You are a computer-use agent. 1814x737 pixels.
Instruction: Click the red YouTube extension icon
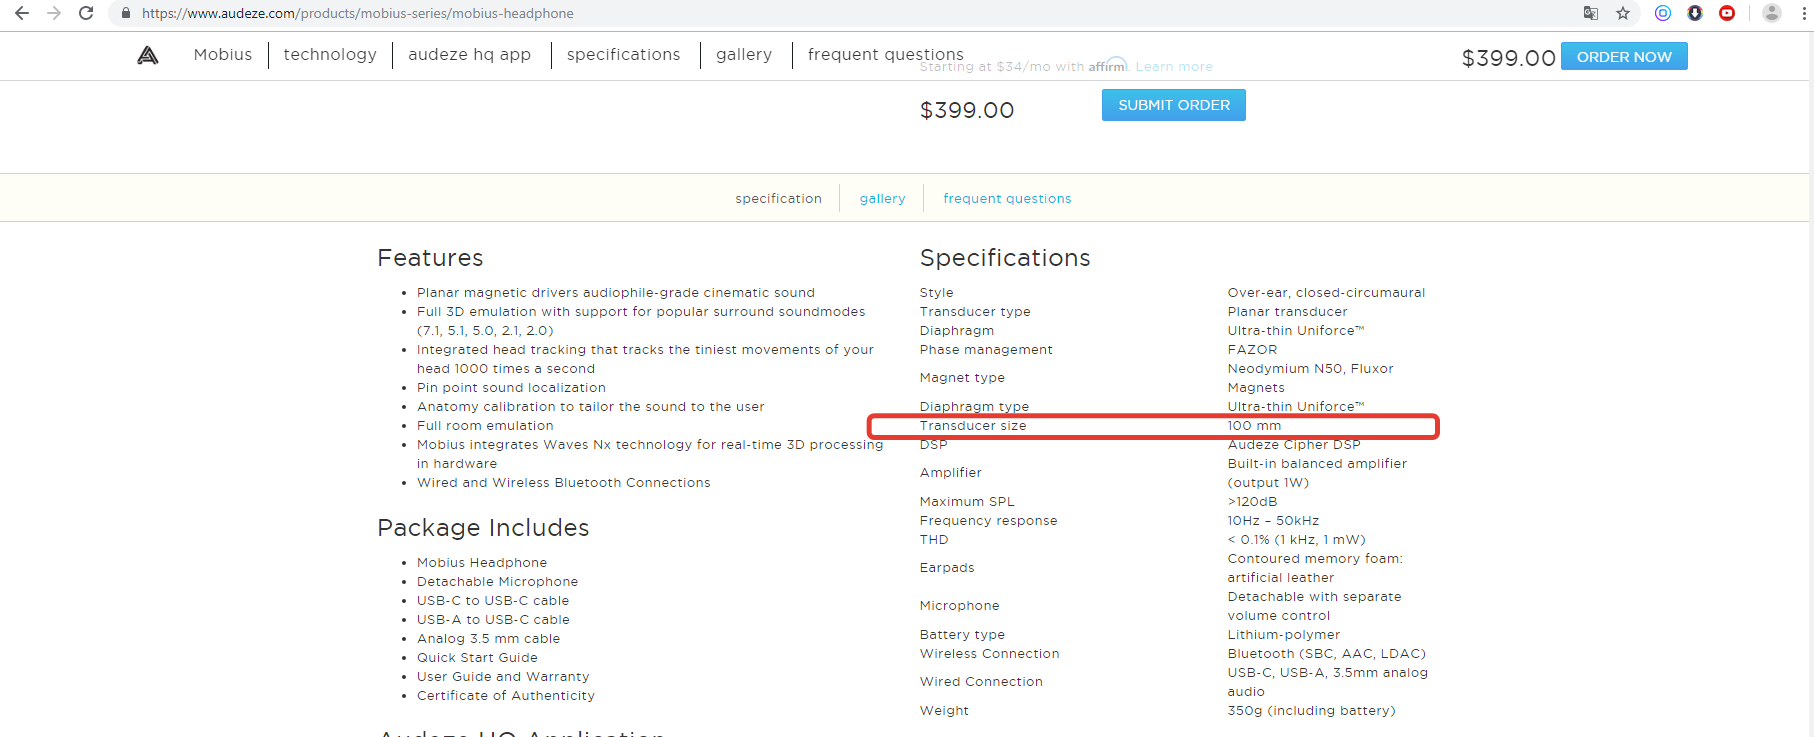coord(1727,13)
